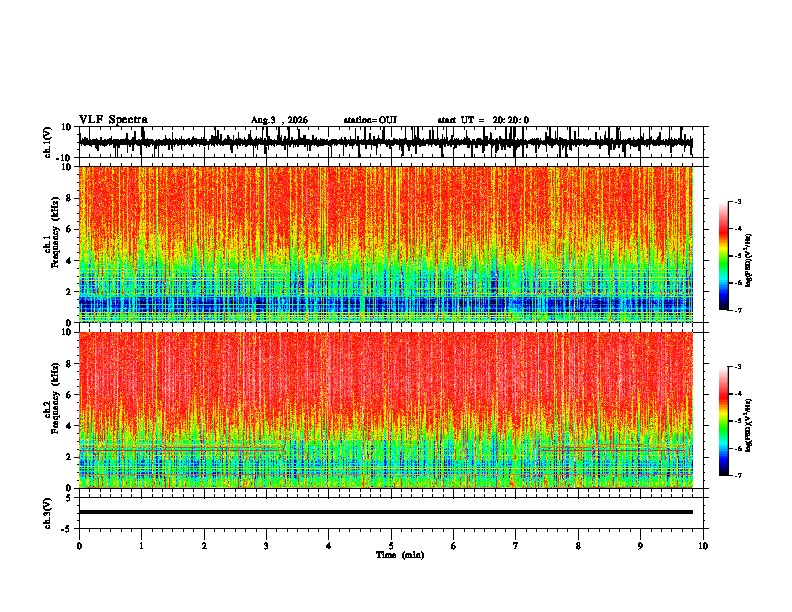The image size is (792, 612).
Task: Click the "-3" tick on ch.2 colorbar
Action: (738, 367)
